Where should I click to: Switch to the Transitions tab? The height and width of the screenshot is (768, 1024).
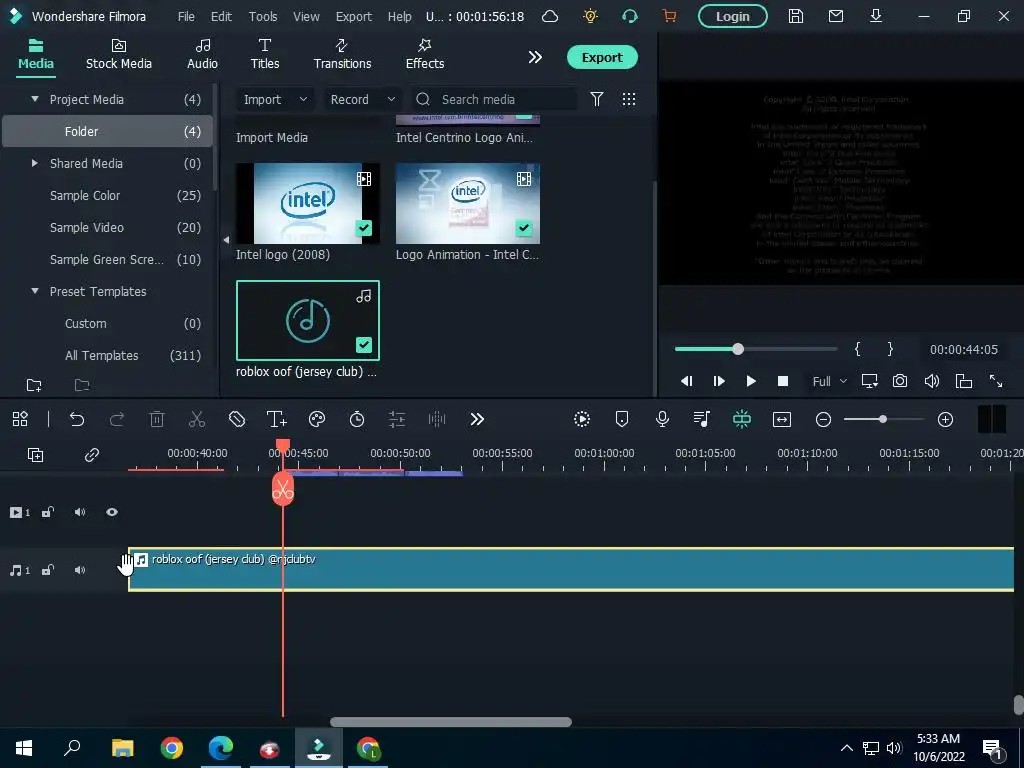[342, 54]
